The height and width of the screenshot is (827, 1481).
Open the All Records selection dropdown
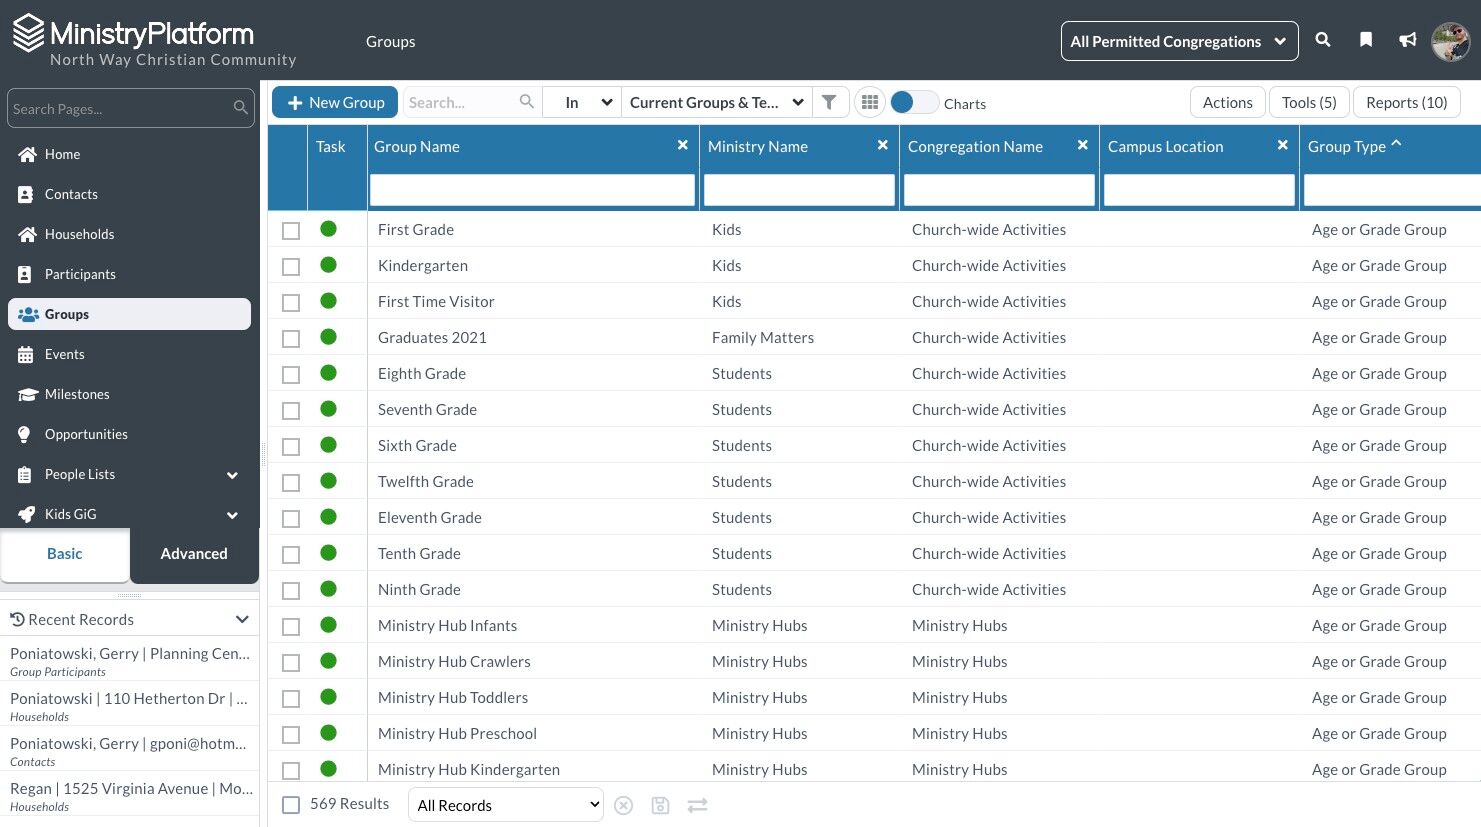tap(506, 805)
